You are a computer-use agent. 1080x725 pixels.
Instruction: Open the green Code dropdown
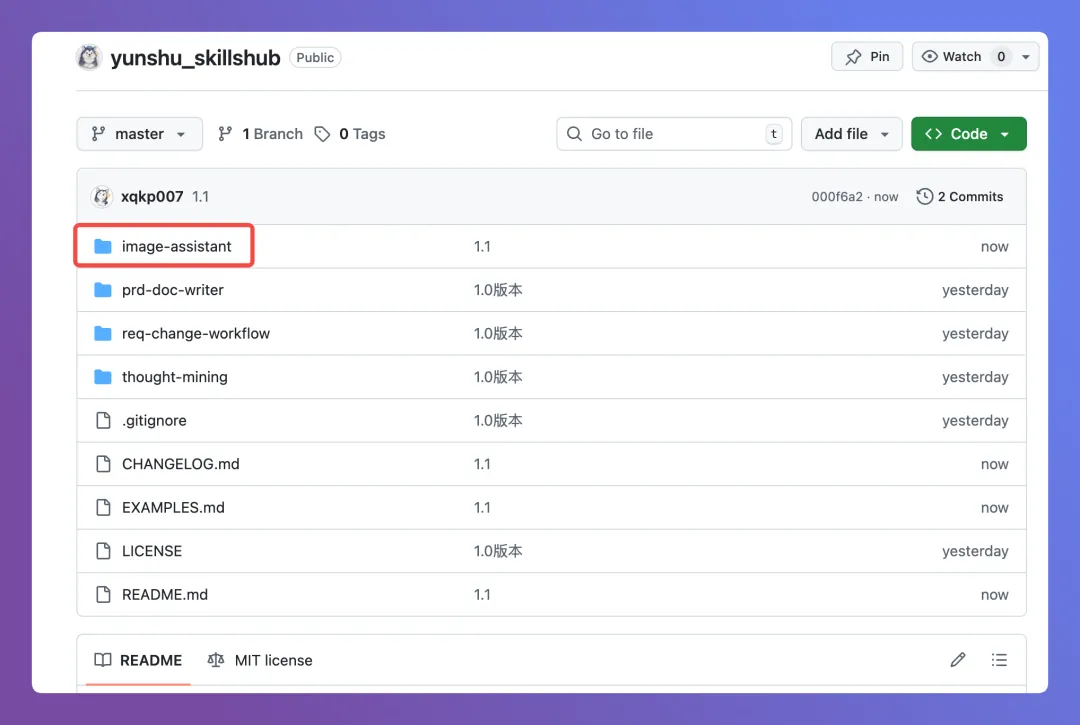click(968, 134)
